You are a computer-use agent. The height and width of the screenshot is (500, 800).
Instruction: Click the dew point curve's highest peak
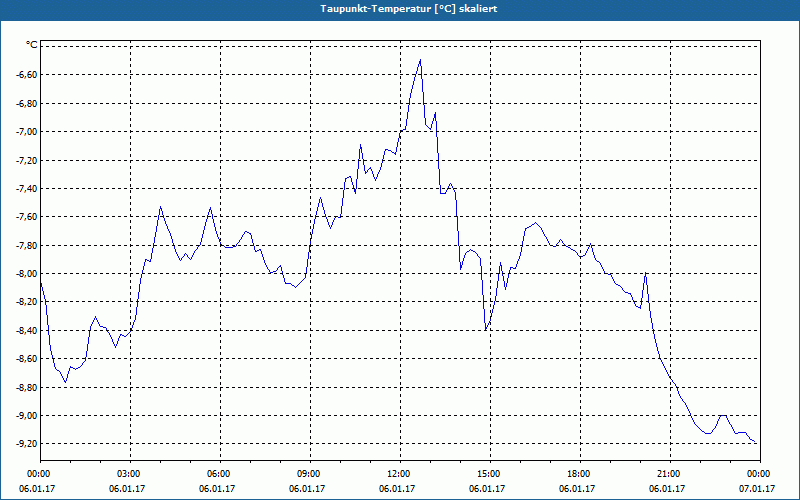[x=420, y=60]
